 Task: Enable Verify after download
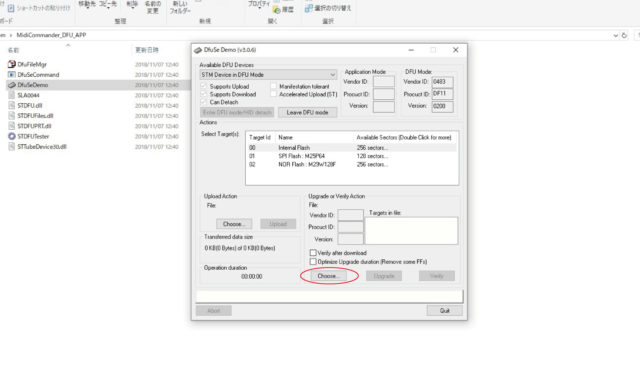313,253
